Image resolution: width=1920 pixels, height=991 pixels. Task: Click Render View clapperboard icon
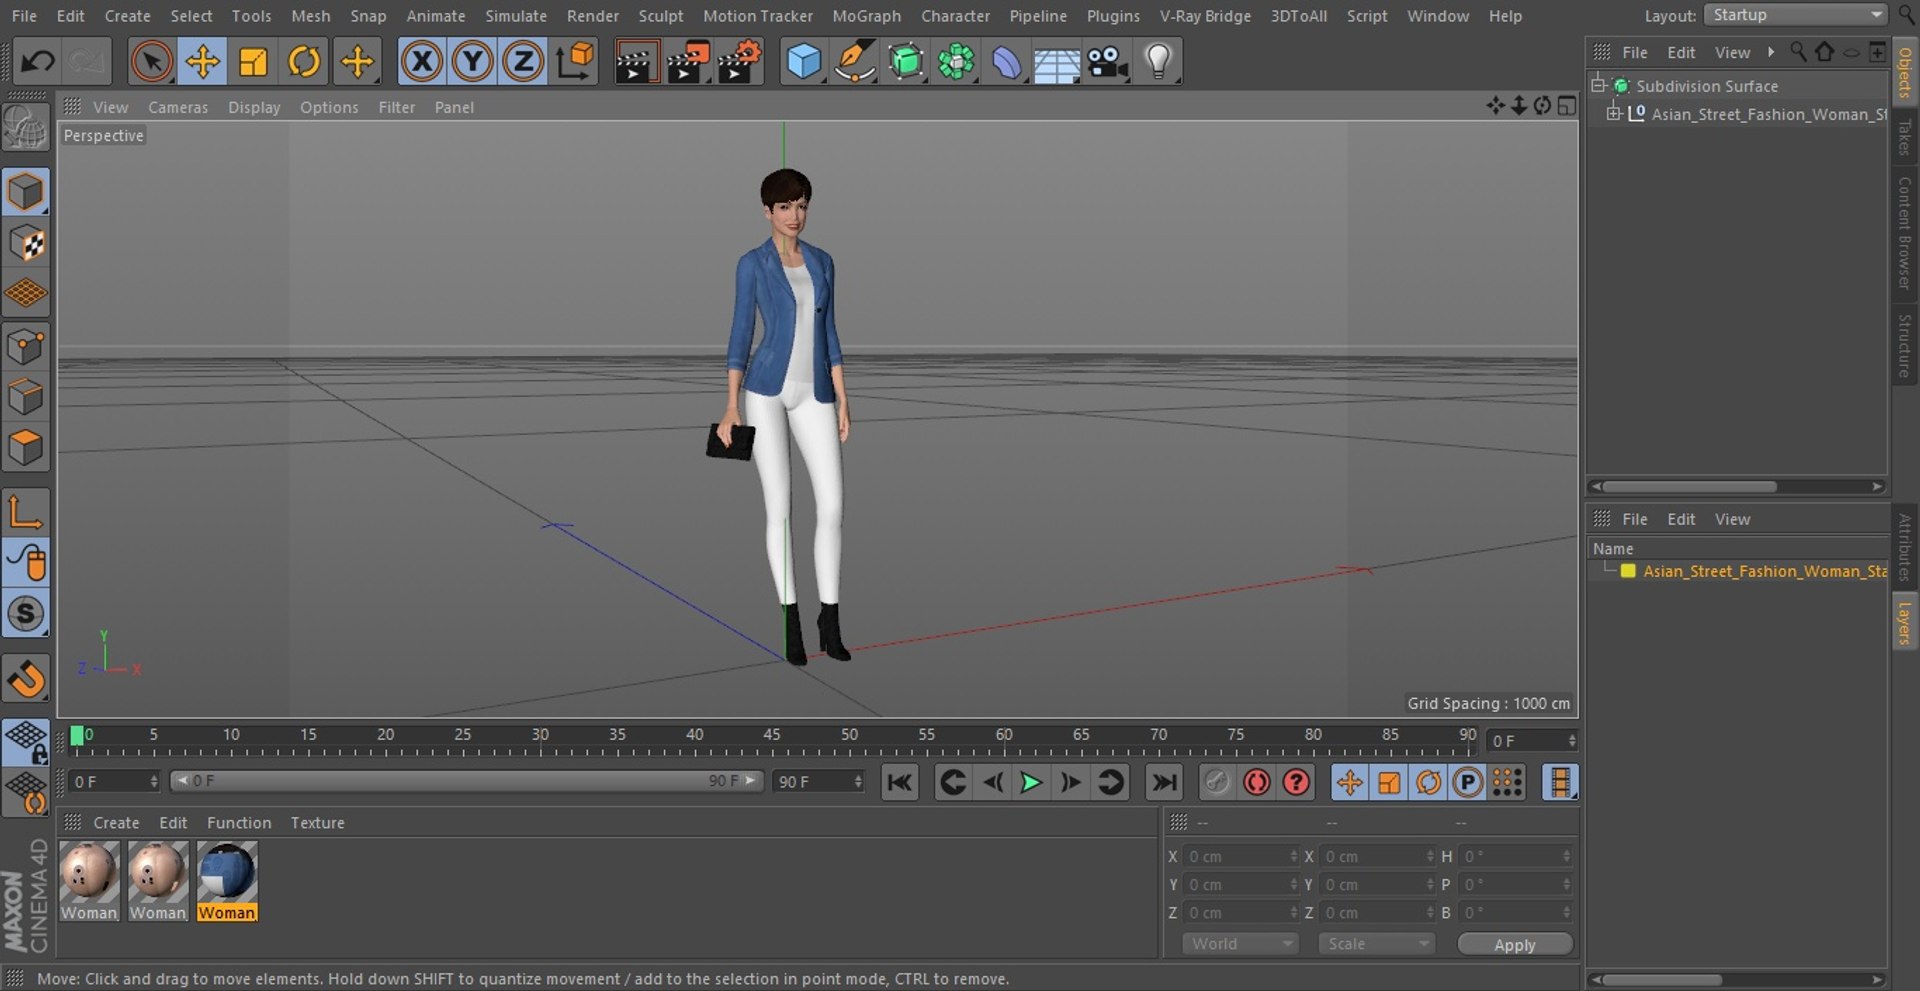click(636, 62)
